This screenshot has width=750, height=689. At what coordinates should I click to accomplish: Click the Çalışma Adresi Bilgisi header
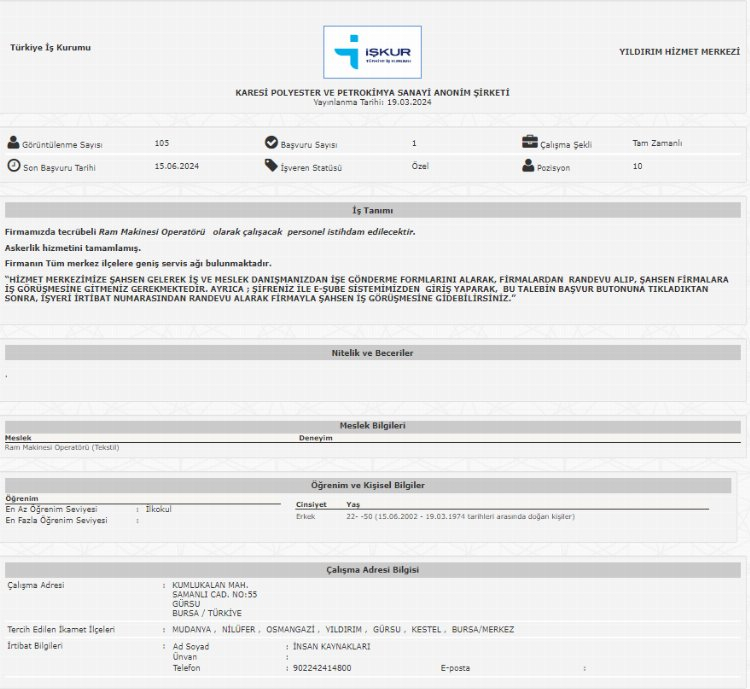(x=372, y=570)
